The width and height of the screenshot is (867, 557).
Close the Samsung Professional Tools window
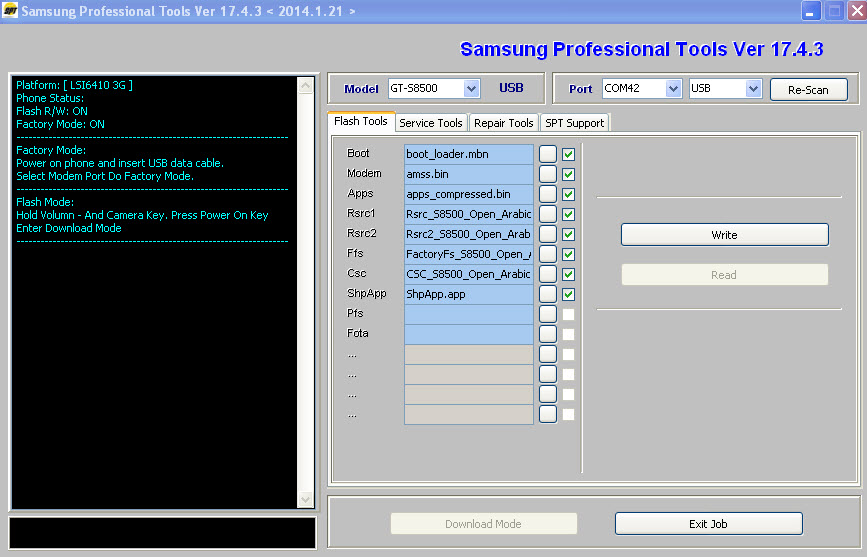857,11
